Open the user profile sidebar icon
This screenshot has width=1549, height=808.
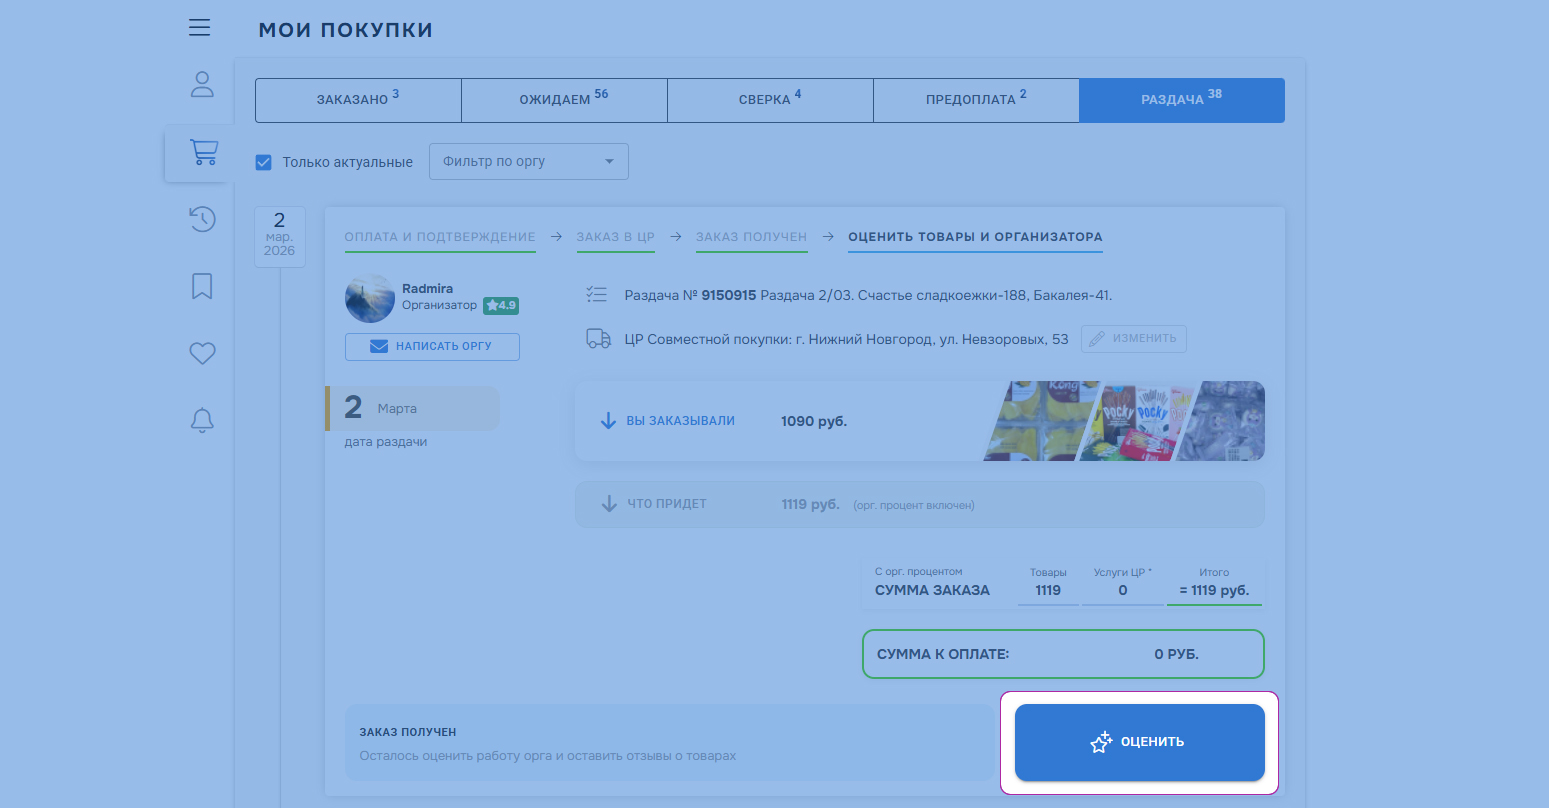click(202, 84)
